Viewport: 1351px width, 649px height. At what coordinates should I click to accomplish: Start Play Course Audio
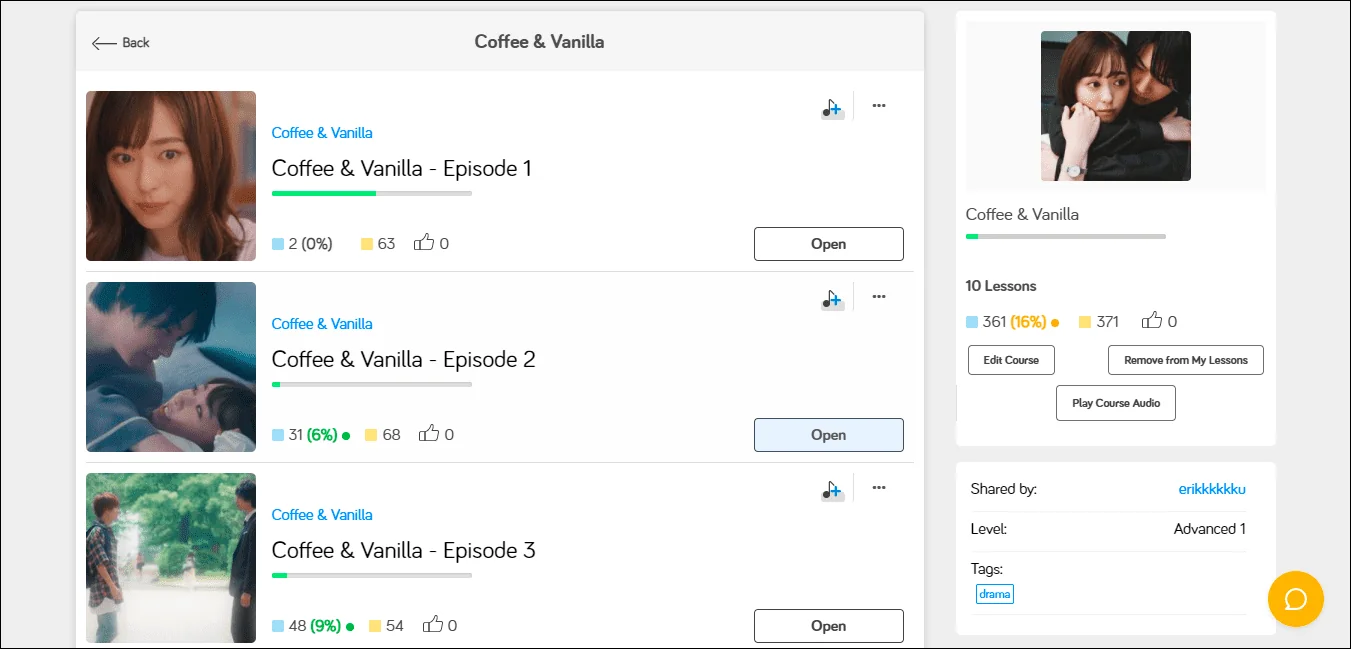coord(1115,403)
